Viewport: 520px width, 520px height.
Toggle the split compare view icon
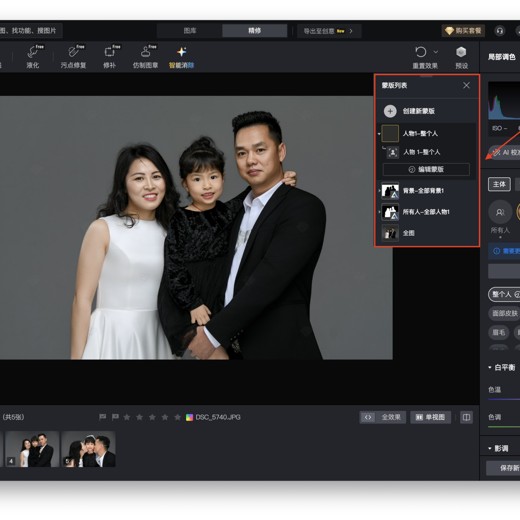click(466, 417)
